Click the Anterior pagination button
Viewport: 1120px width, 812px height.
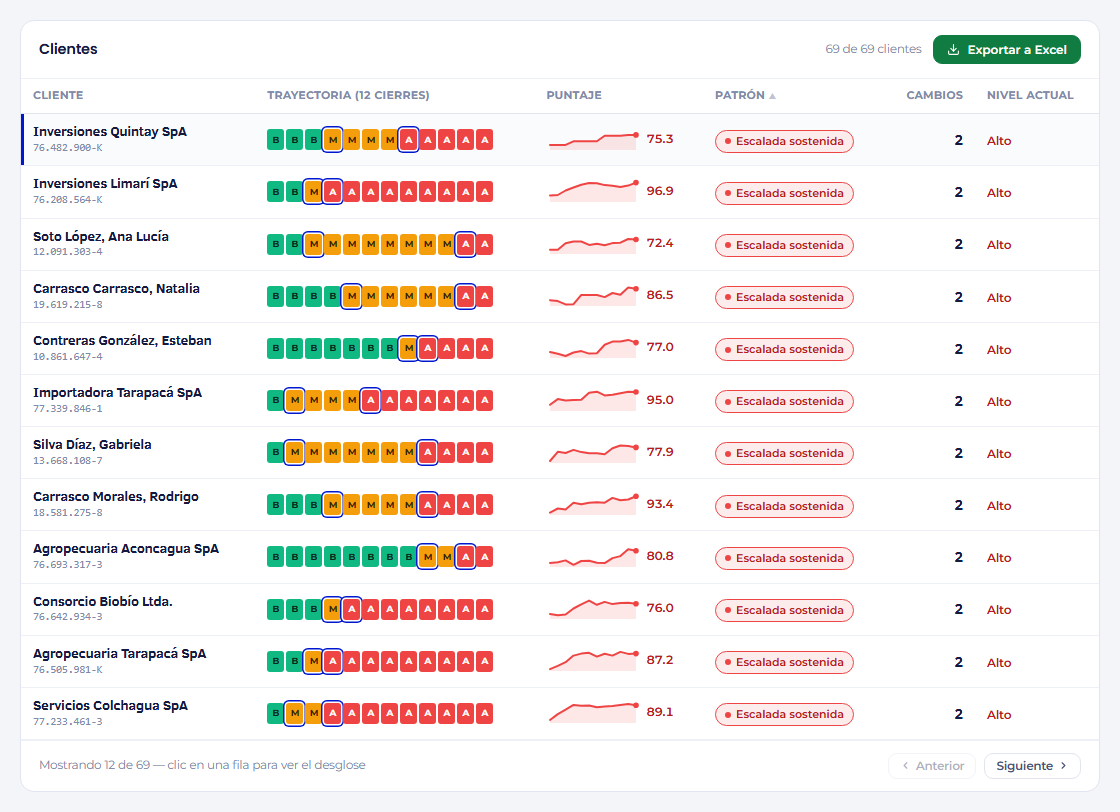coord(932,766)
